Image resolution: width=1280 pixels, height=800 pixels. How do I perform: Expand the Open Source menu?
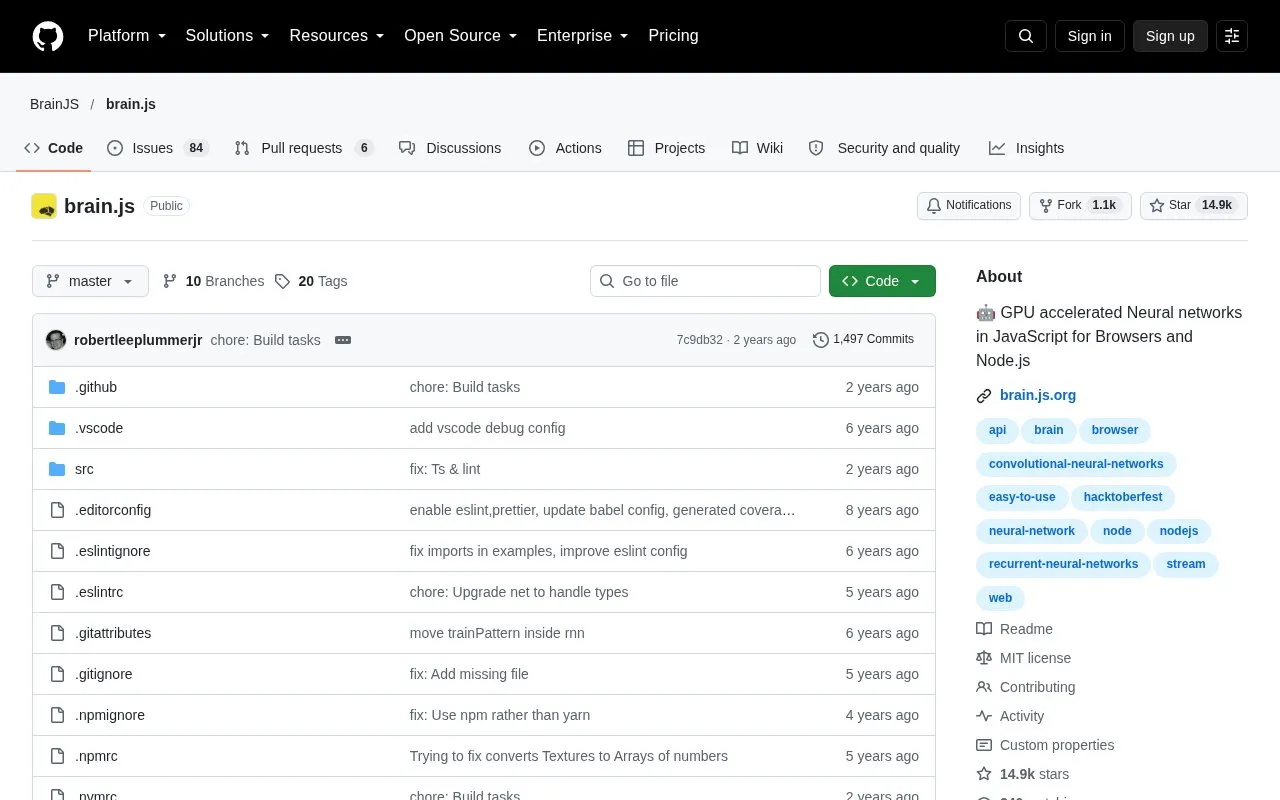pyautogui.click(x=461, y=36)
